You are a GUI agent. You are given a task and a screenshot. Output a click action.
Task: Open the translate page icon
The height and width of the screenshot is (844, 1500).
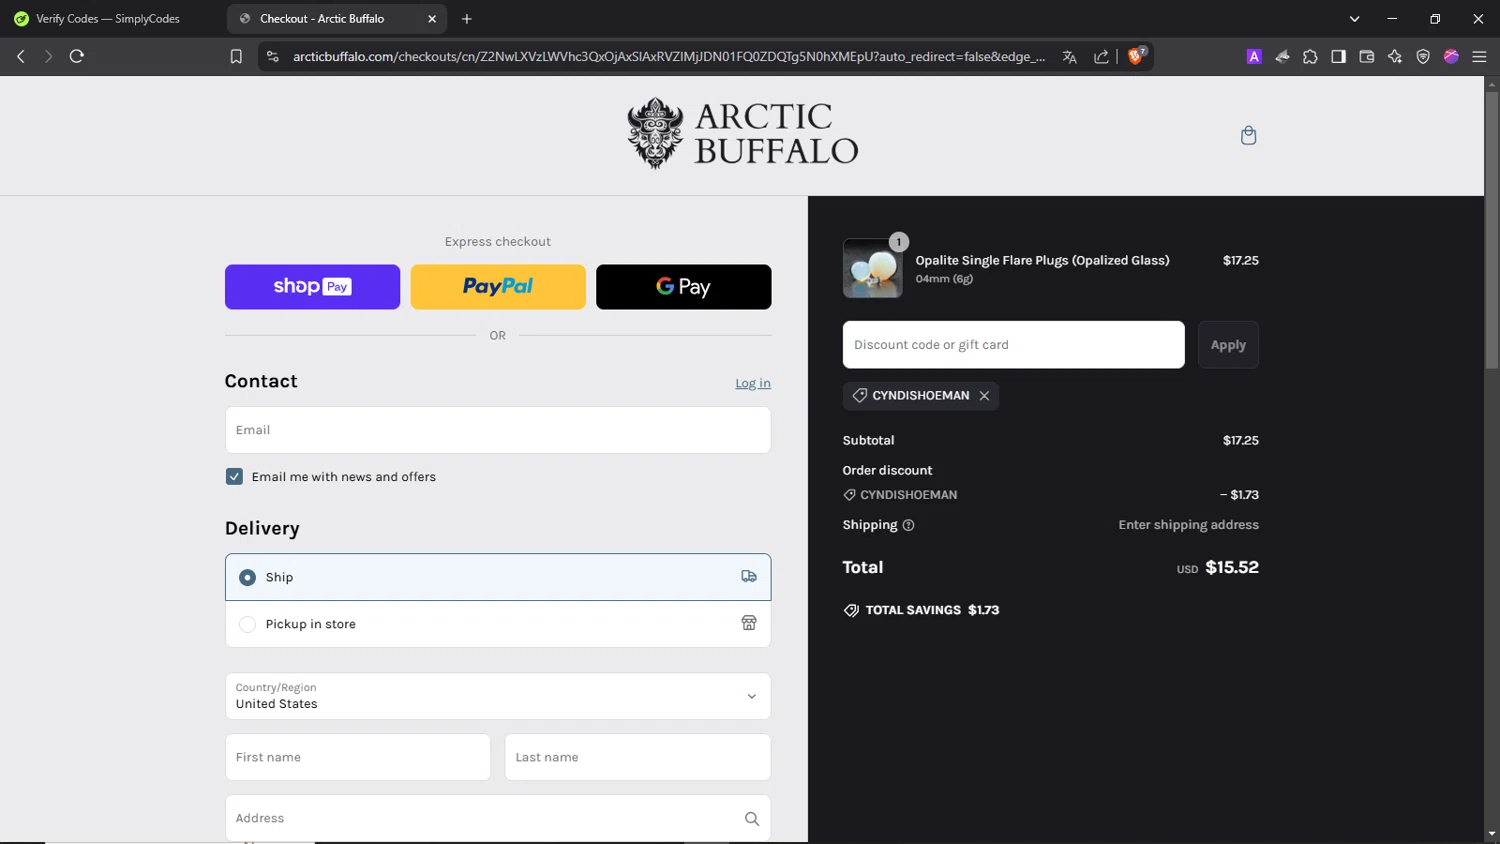coord(1070,57)
